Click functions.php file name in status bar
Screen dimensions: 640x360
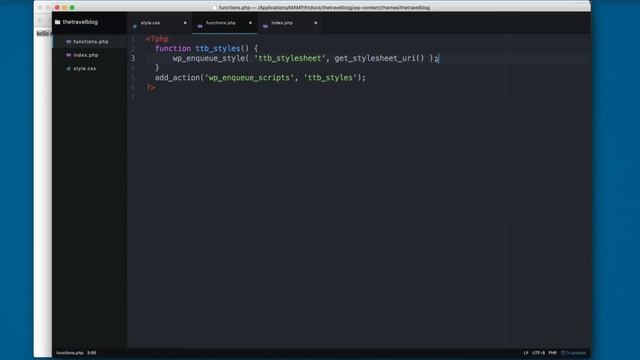(70, 353)
